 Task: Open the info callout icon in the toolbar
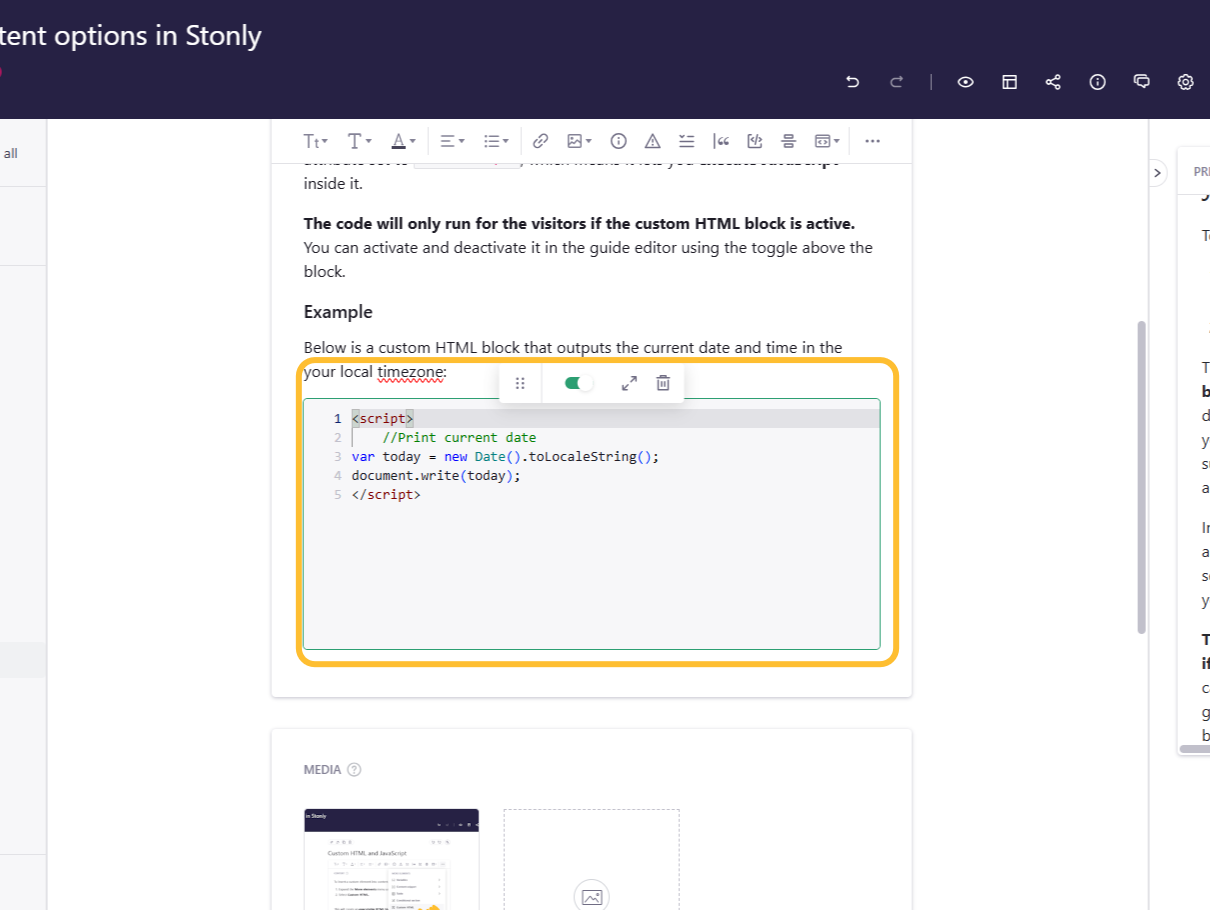[x=618, y=141]
